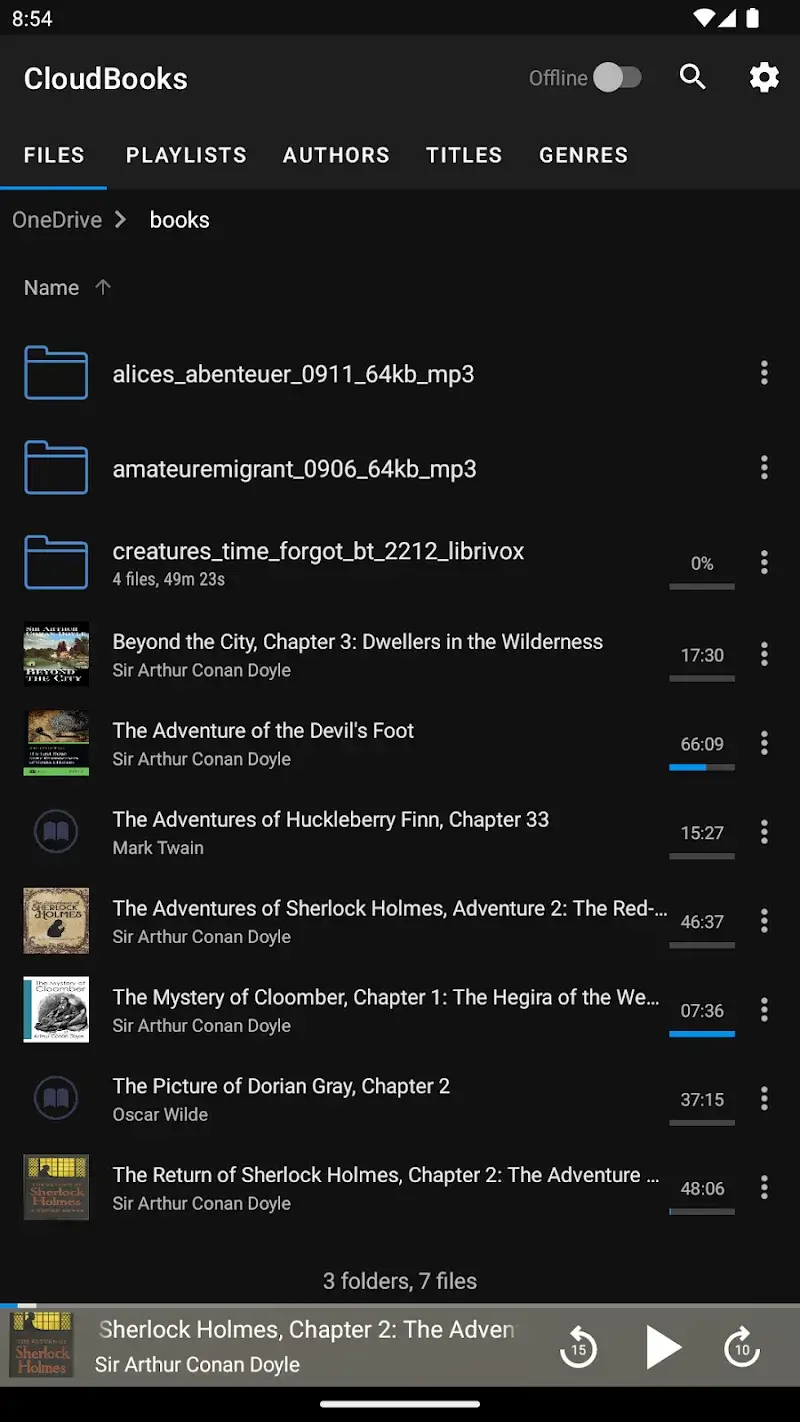This screenshot has height=1422, width=800.
Task: Open the AUTHORS tab
Action: point(336,155)
